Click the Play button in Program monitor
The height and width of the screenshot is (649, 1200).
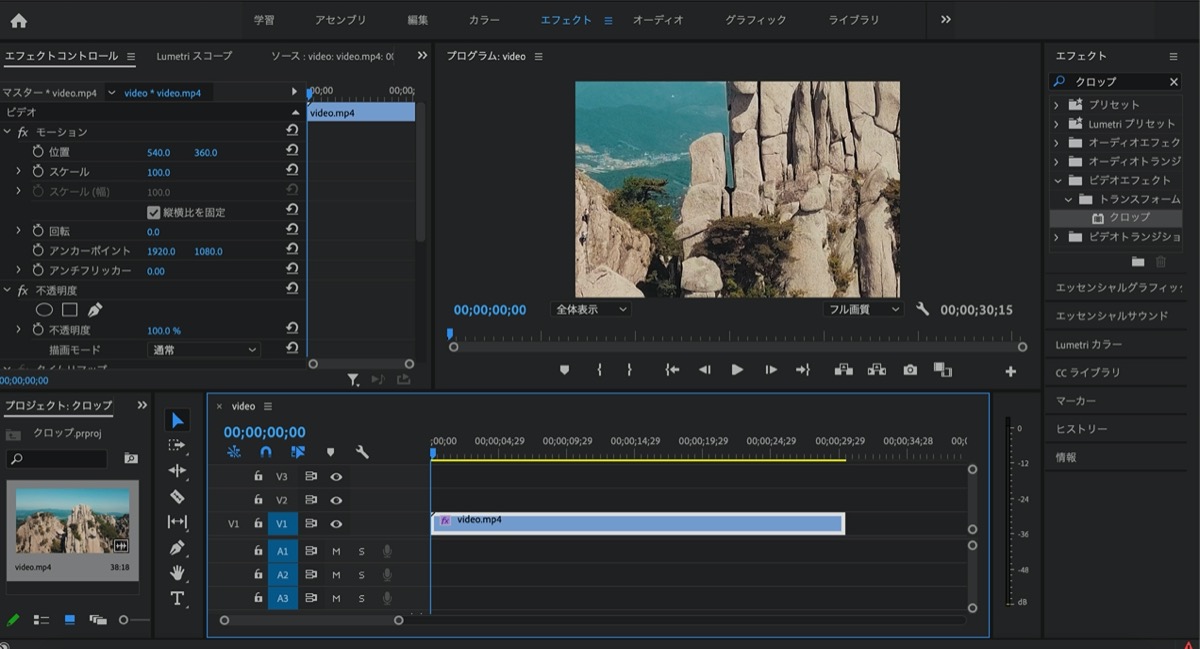[x=737, y=370]
